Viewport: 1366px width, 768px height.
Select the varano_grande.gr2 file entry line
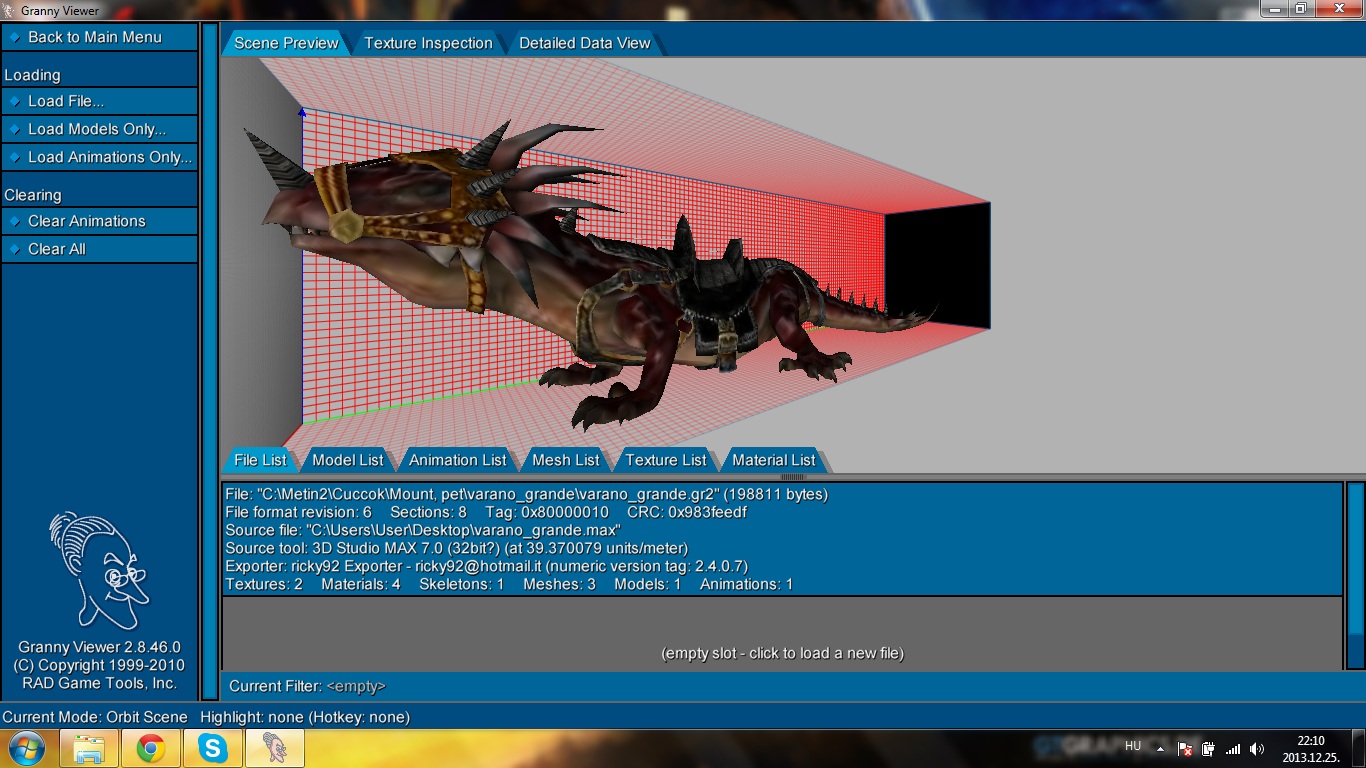coord(527,494)
